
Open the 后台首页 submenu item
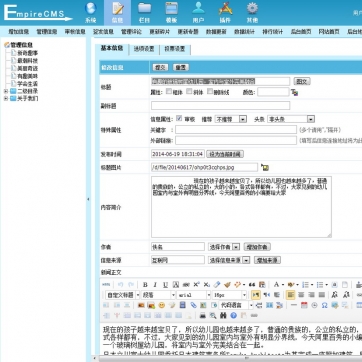tap(301, 32)
